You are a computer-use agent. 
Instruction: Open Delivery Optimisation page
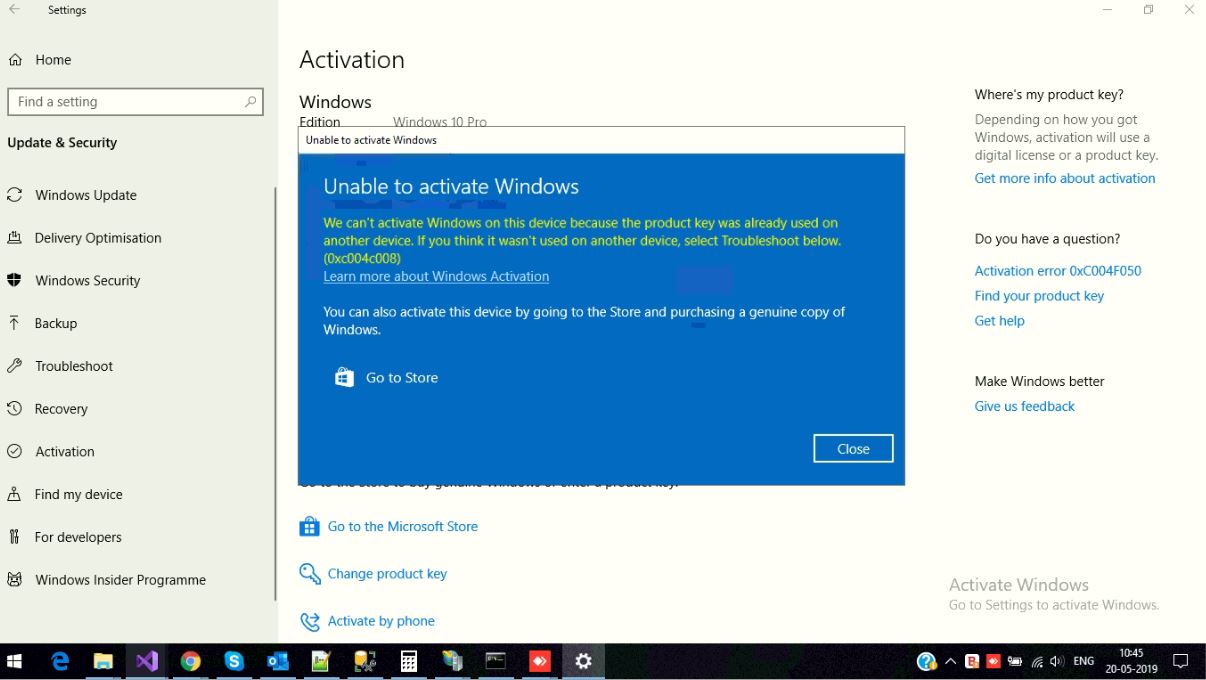coord(98,238)
